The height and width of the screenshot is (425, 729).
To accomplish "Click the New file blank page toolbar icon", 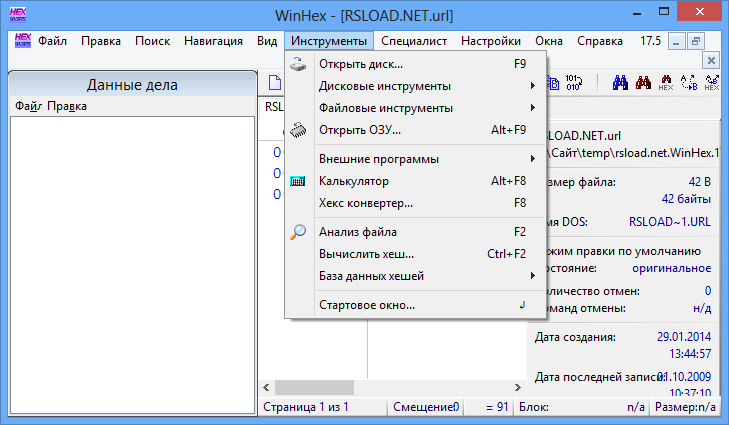I will point(275,82).
